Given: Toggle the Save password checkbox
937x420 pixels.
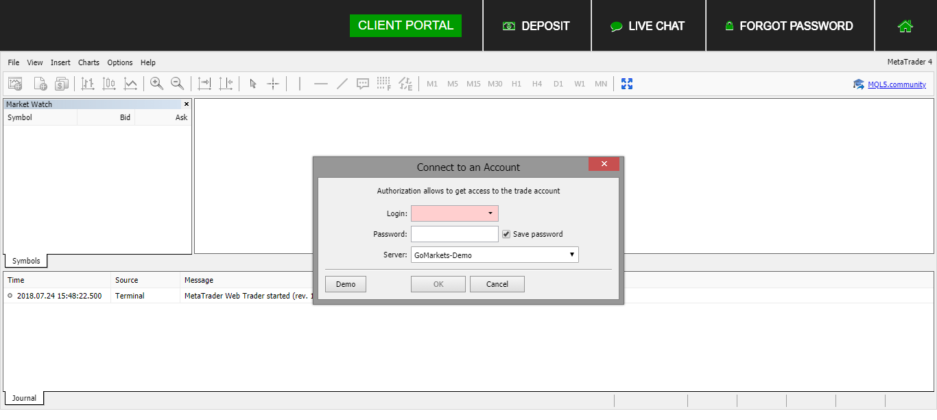Looking at the screenshot, I should (x=507, y=234).
